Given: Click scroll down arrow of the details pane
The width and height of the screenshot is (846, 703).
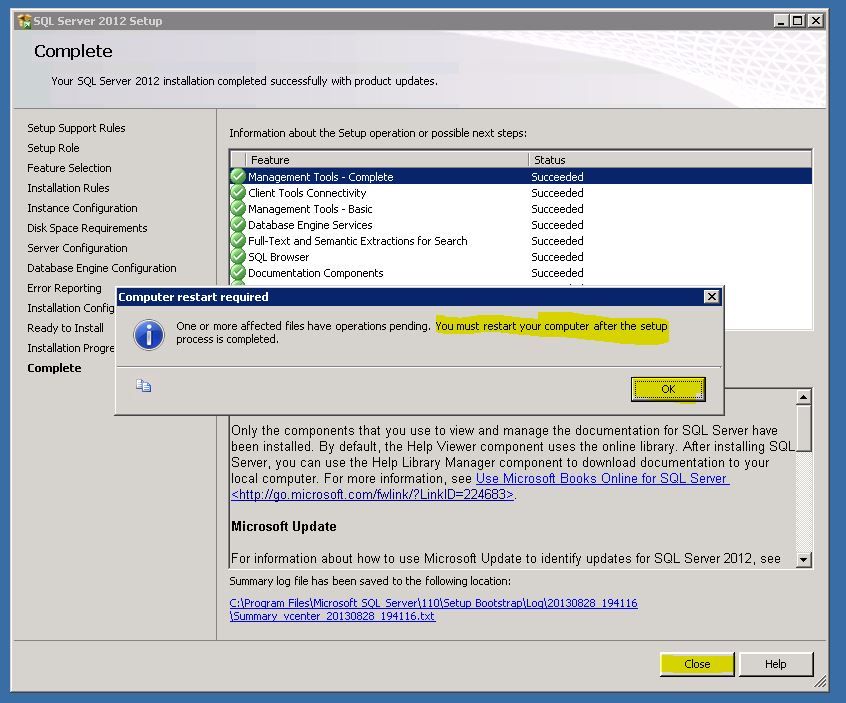Looking at the screenshot, I should 803,559.
